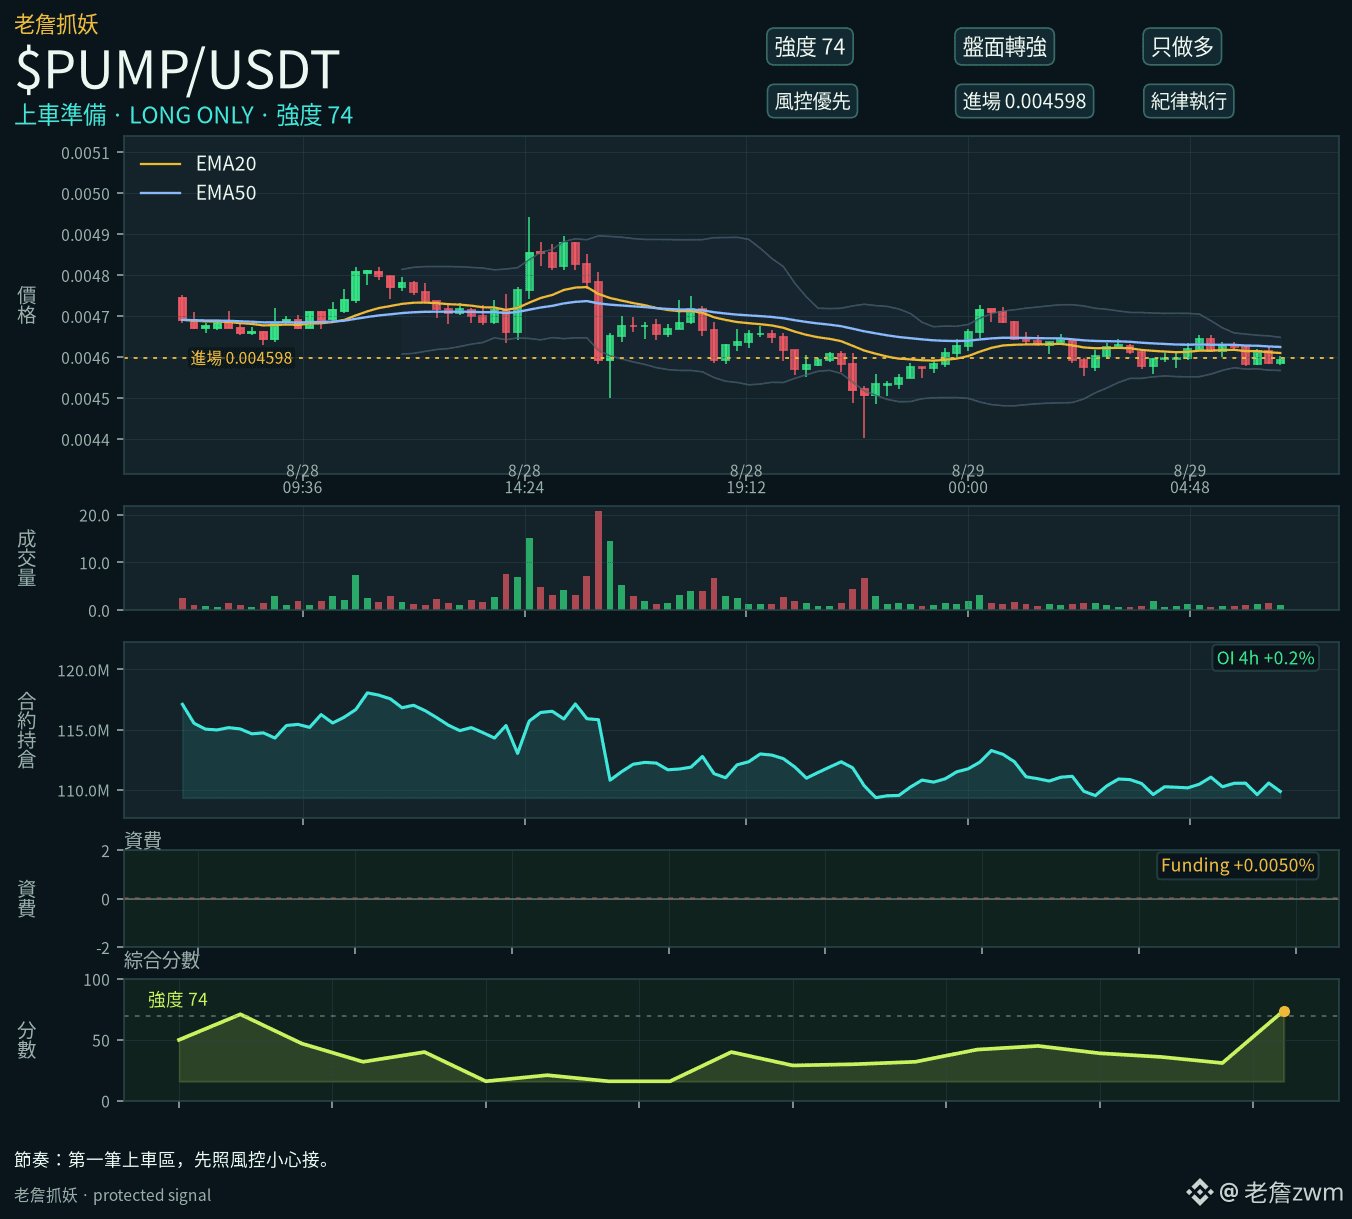Click the EMA20 orange line swatch in legend
This screenshot has height=1219, width=1352.
click(x=161, y=164)
